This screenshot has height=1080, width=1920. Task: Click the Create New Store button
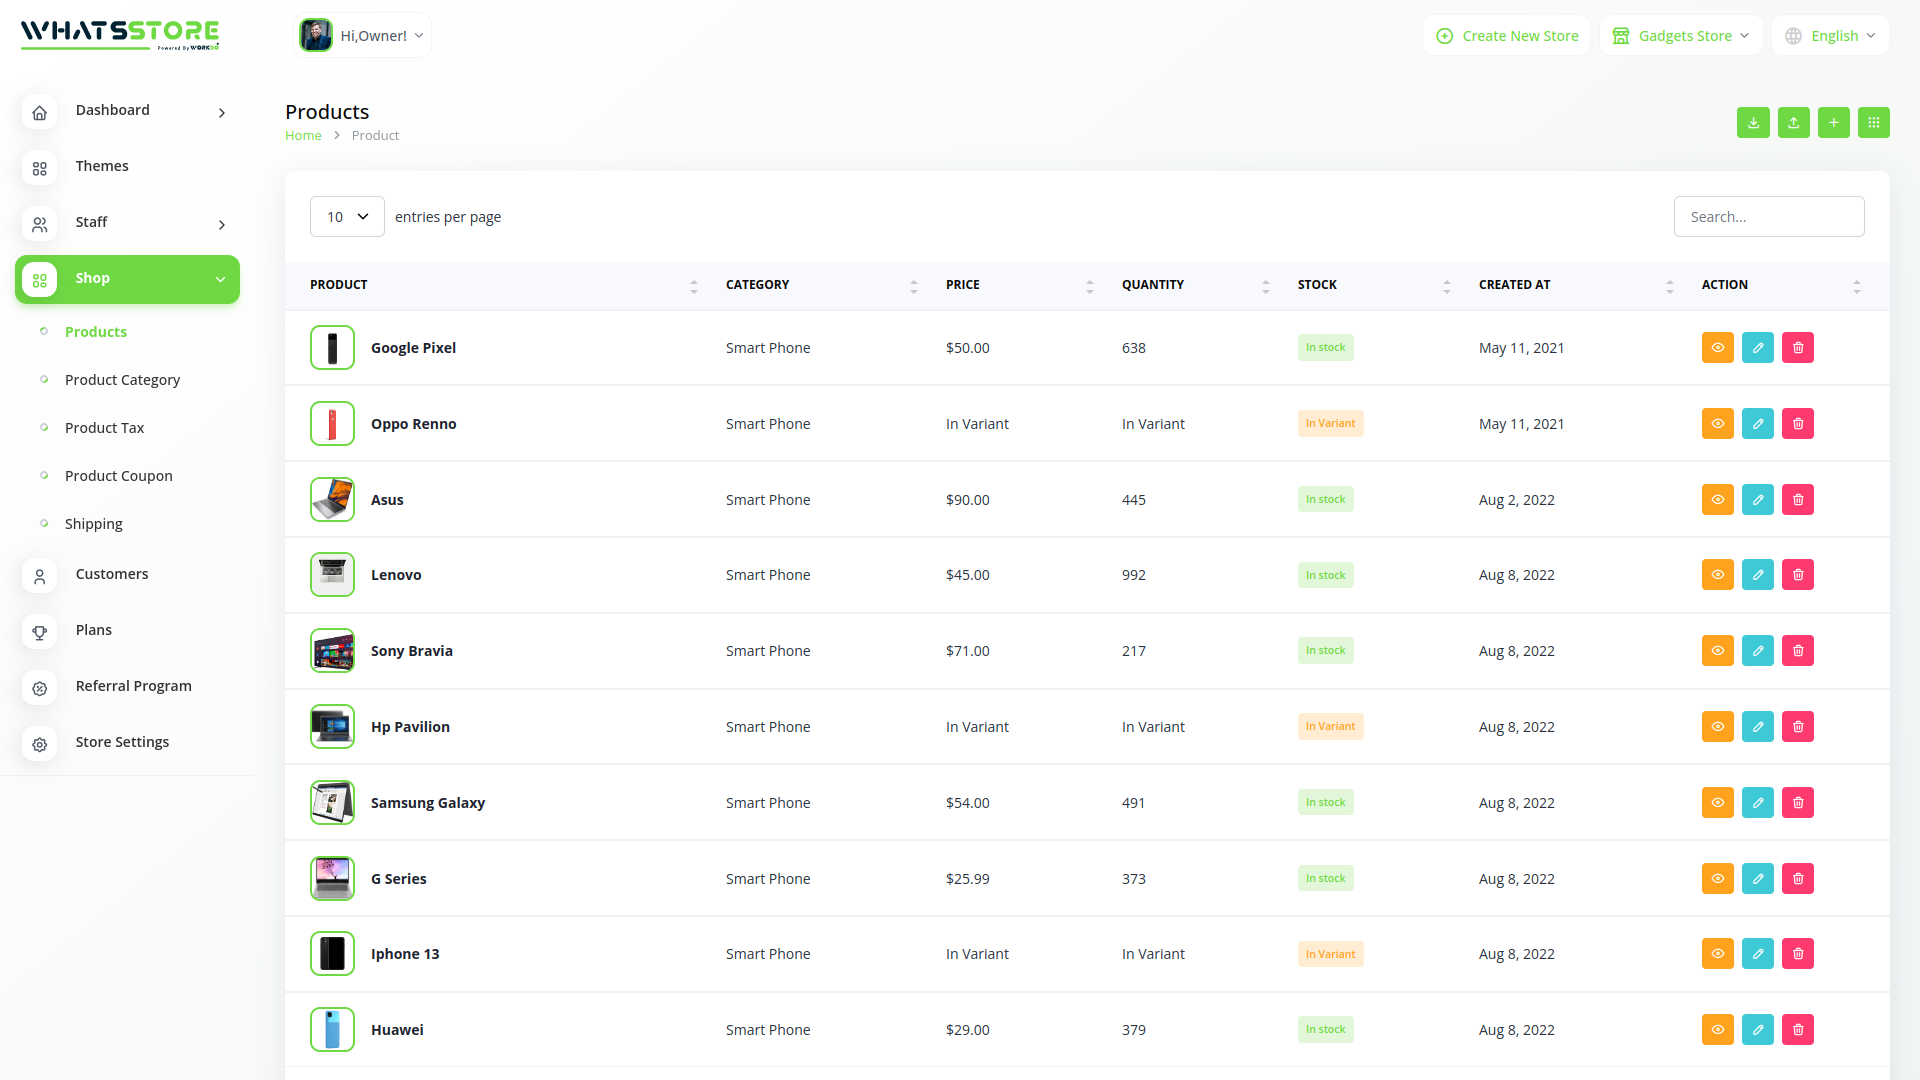tap(1507, 36)
